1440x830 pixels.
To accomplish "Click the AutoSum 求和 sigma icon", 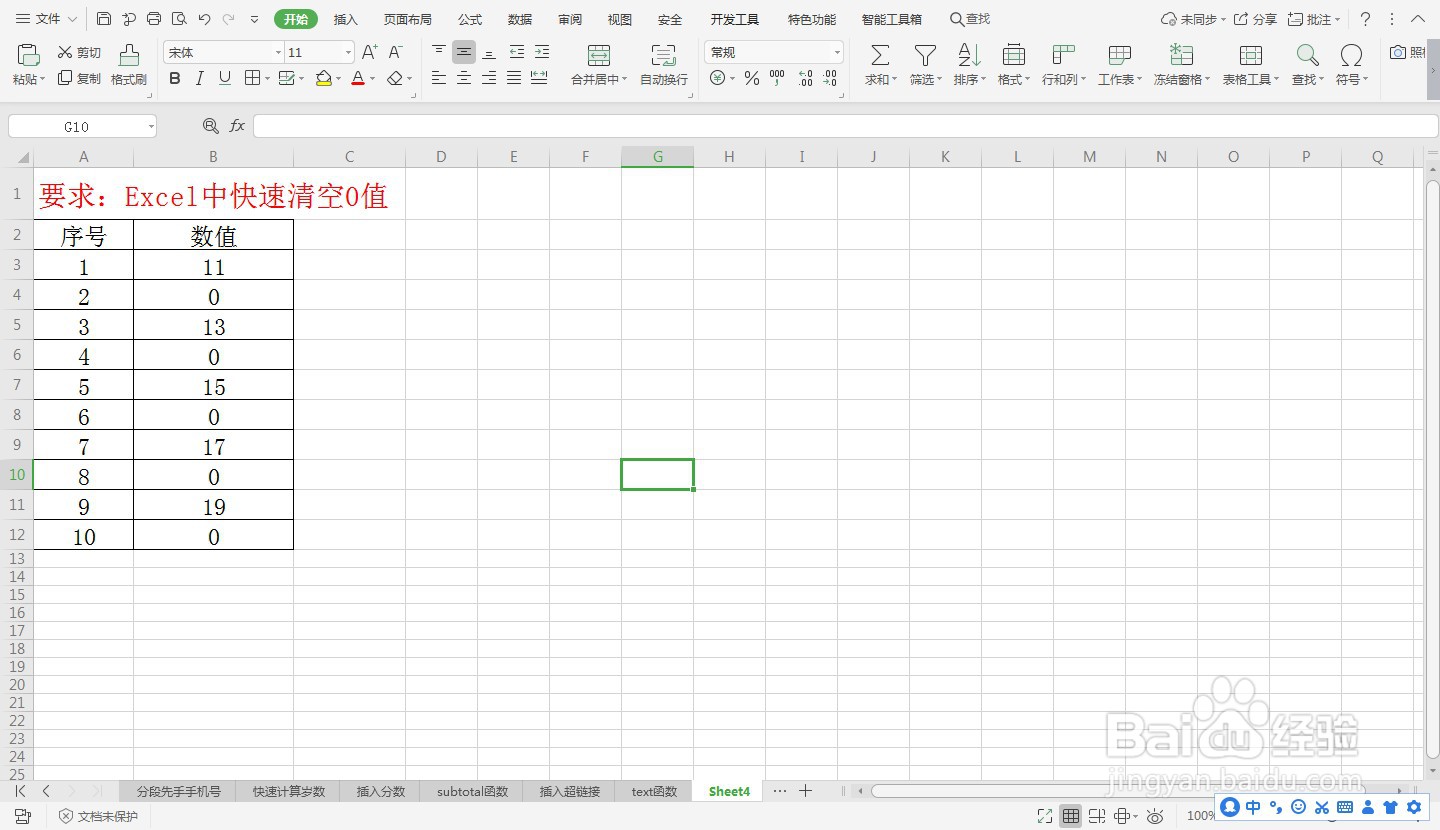I will (879, 55).
